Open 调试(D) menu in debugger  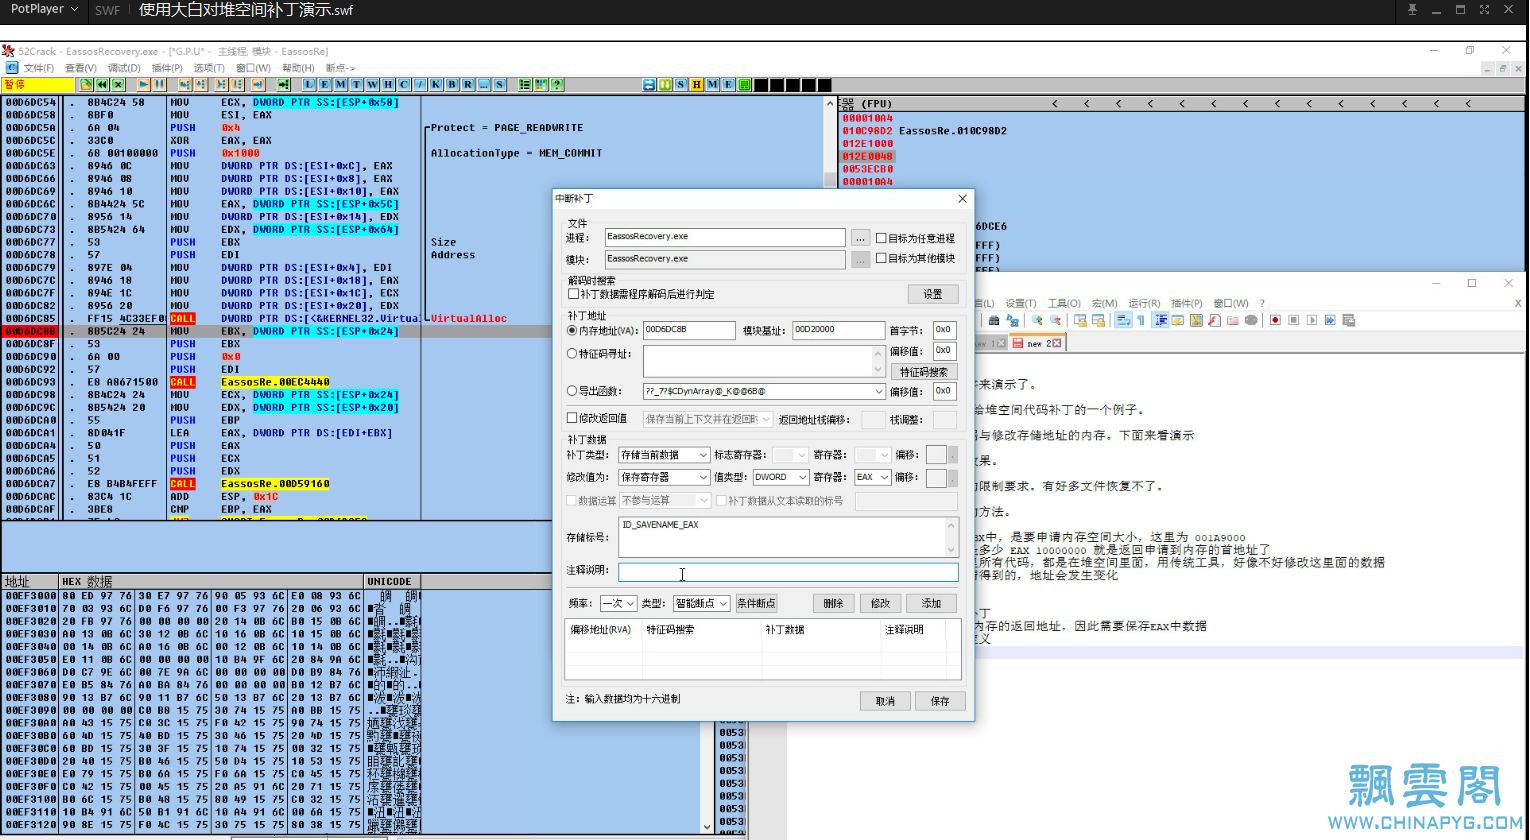tap(124, 68)
